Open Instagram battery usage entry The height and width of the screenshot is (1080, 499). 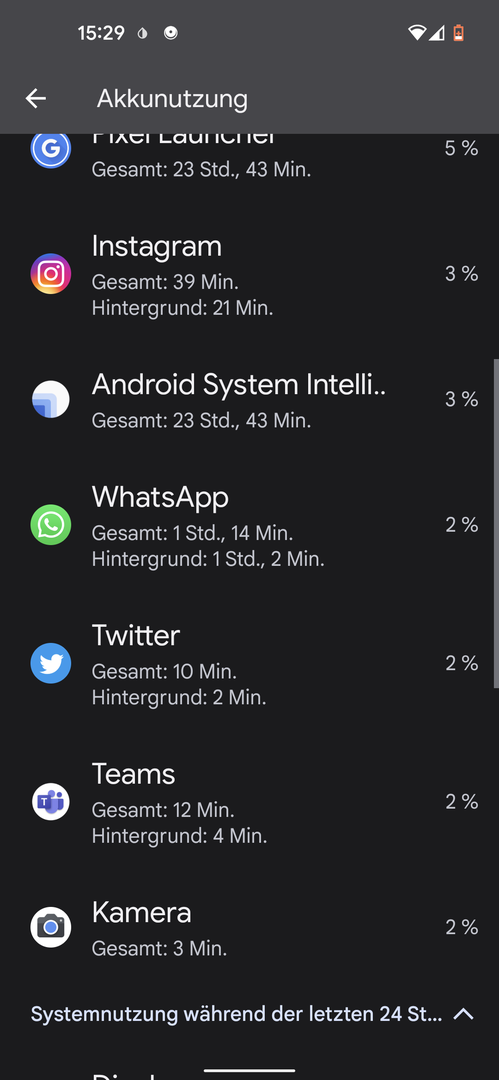tap(250, 274)
